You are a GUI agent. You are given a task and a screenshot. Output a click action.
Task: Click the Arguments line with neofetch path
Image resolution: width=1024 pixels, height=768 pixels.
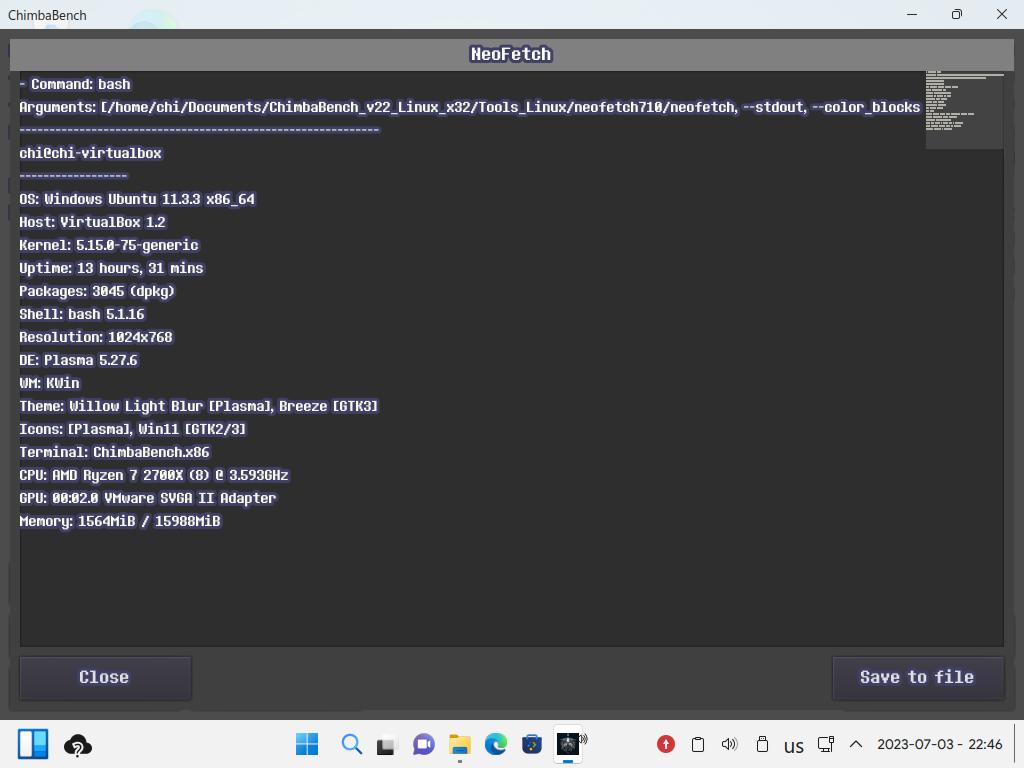tap(469, 107)
